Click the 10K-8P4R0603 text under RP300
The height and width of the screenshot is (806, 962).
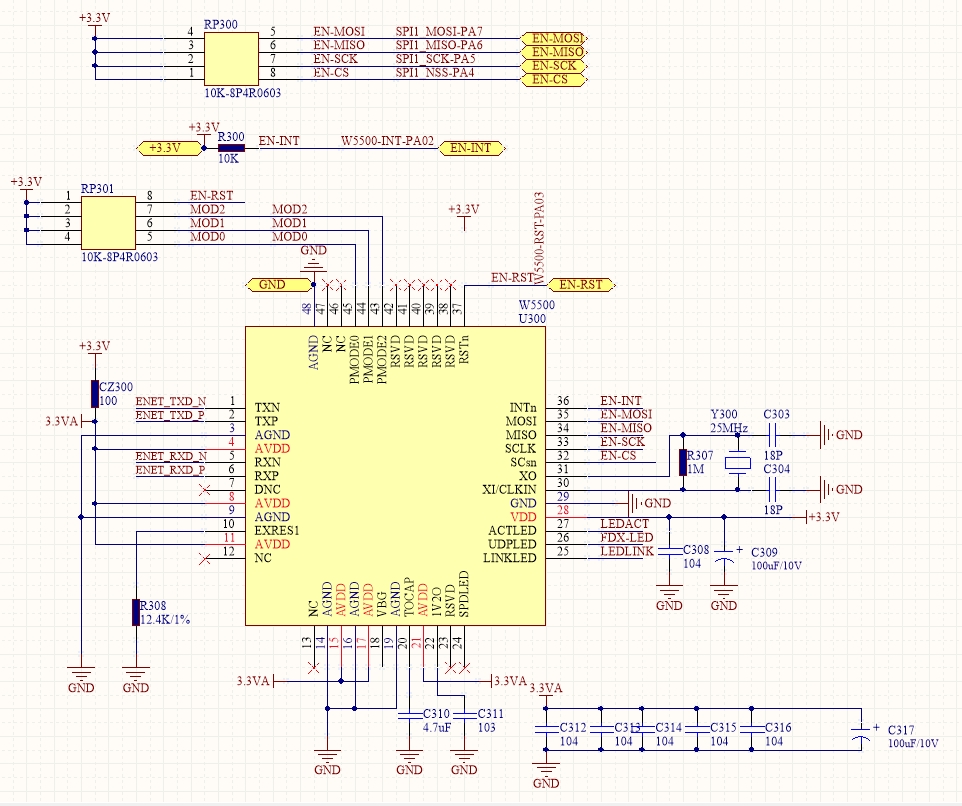tap(242, 93)
